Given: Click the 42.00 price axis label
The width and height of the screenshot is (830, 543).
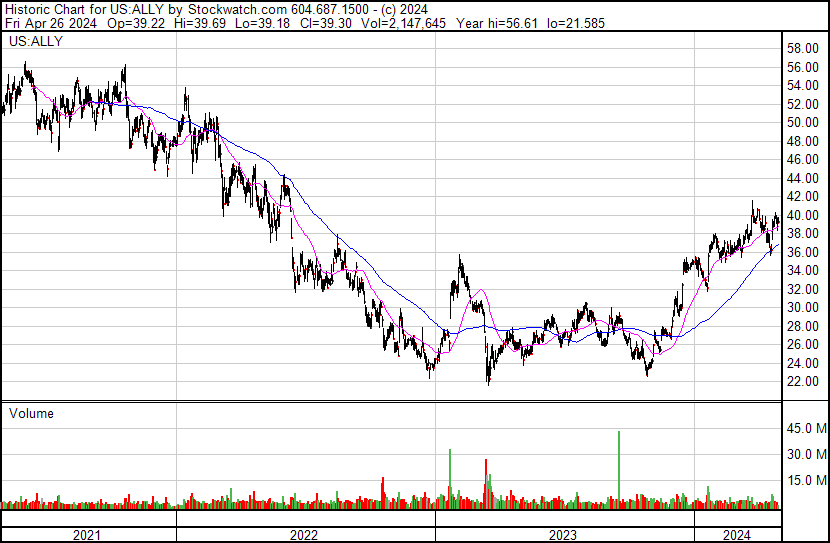Looking at the screenshot, I should tap(802, 197).
